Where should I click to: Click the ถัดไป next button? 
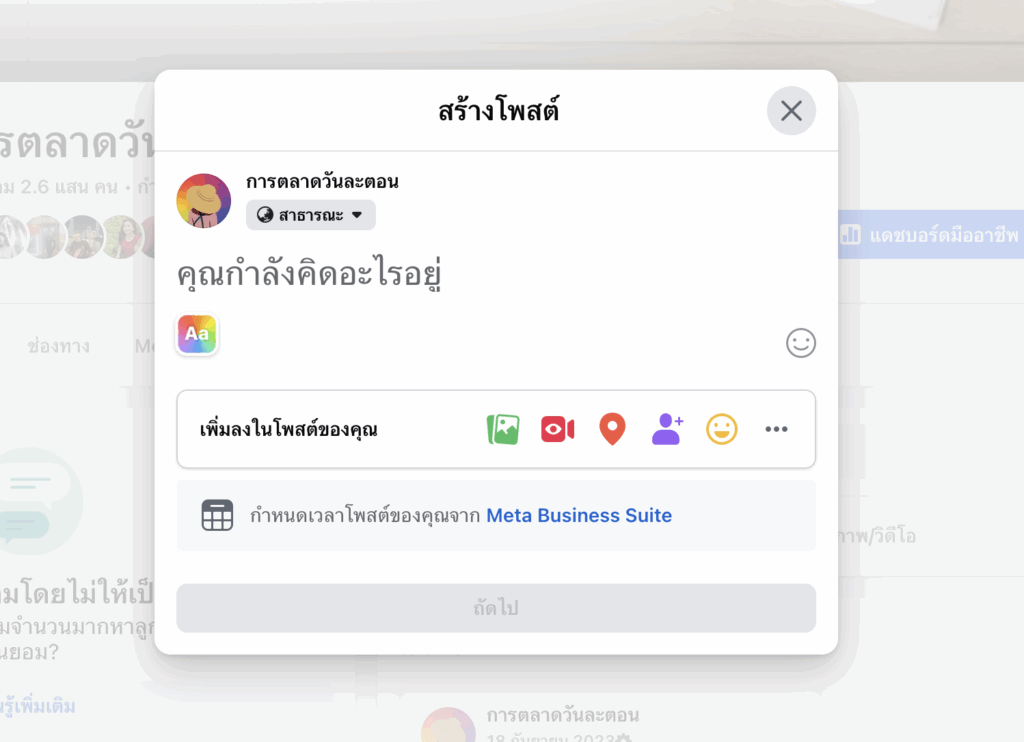[x=496, y=608]
